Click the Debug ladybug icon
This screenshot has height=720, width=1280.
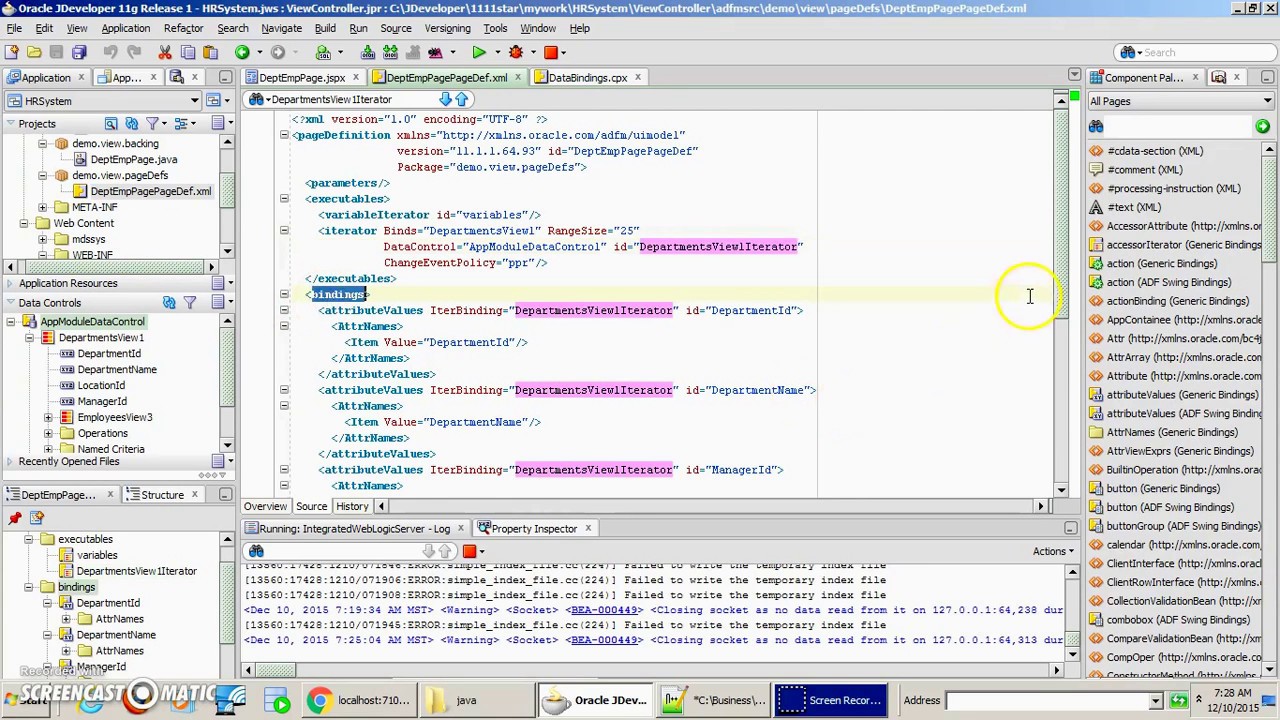pyautogui.click(x=516, y=52)
